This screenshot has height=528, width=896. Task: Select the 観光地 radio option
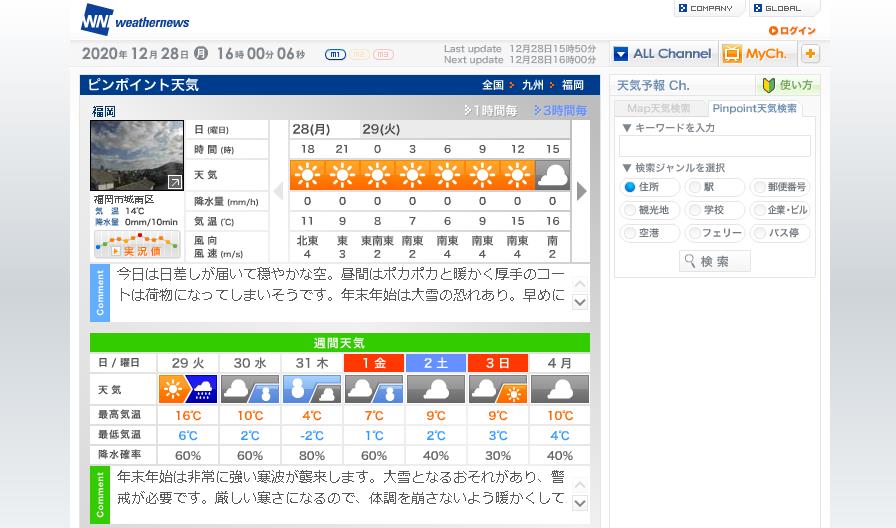[x=650, y=210]
